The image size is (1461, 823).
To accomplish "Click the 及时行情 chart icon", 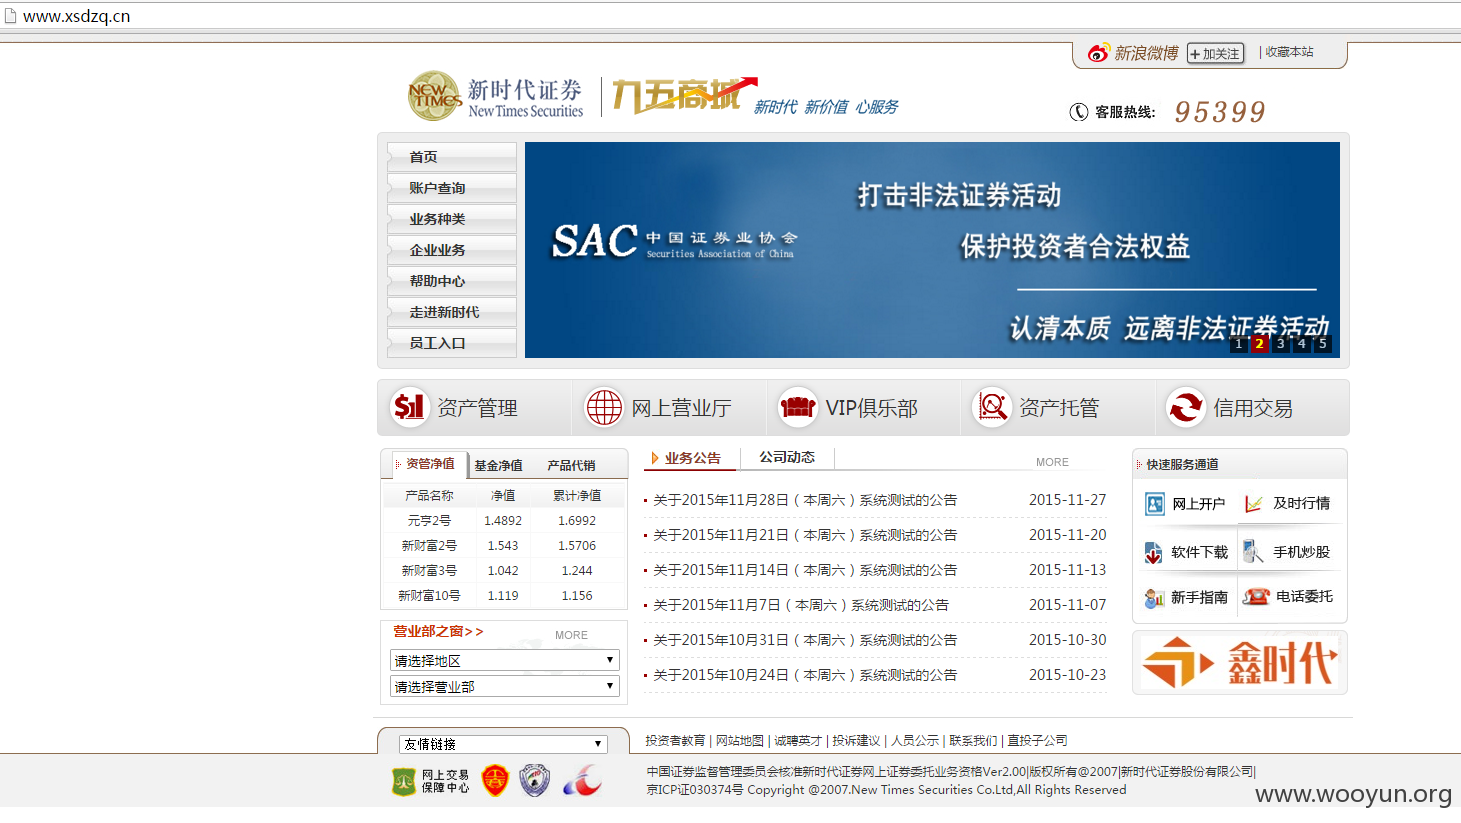I will point(1253,504).
